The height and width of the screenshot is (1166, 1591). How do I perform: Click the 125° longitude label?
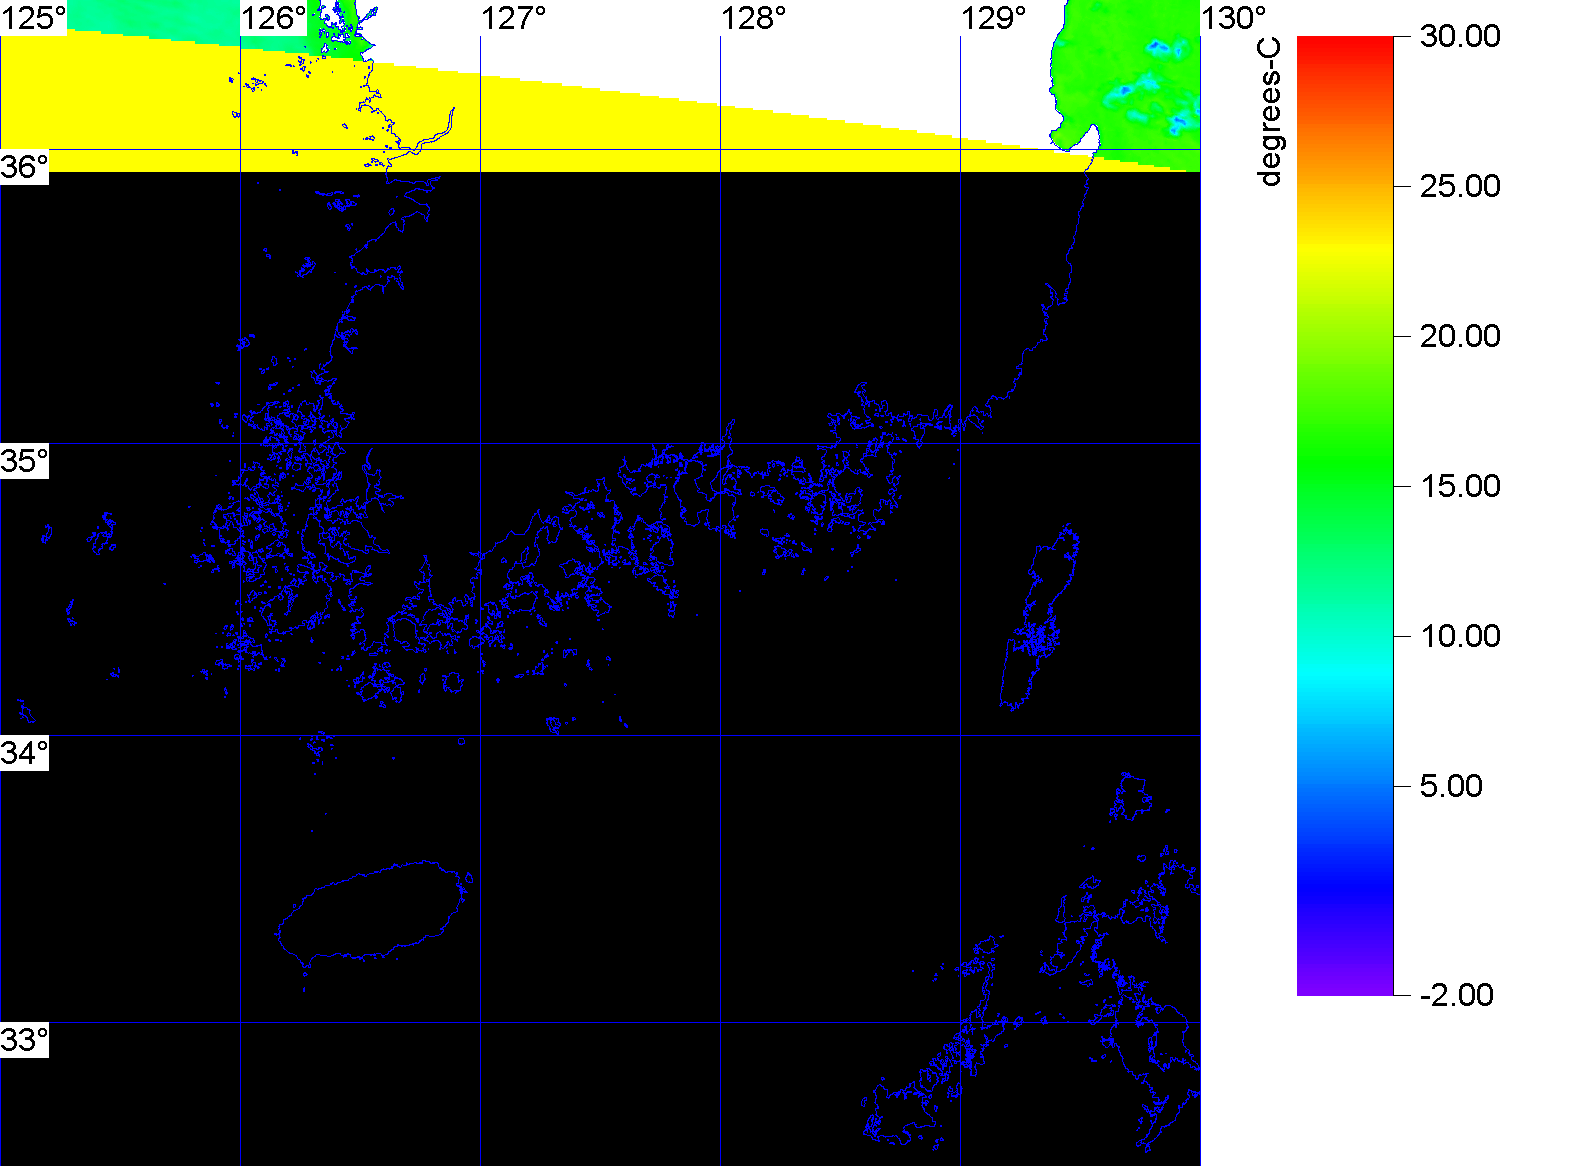click(x=33, y=17)
